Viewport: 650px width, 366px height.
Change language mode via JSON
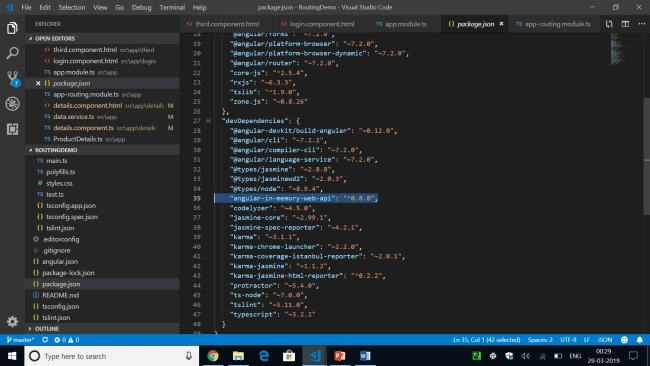click(604, 340)
